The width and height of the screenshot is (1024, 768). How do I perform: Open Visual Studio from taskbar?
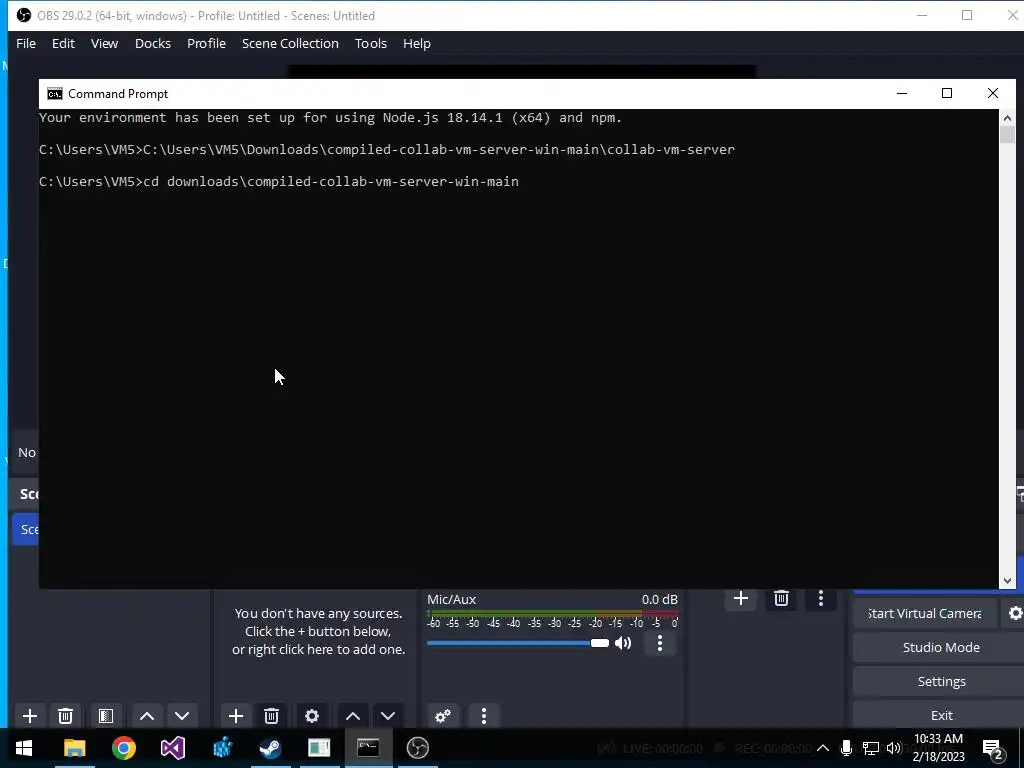[x=172, y=748]
